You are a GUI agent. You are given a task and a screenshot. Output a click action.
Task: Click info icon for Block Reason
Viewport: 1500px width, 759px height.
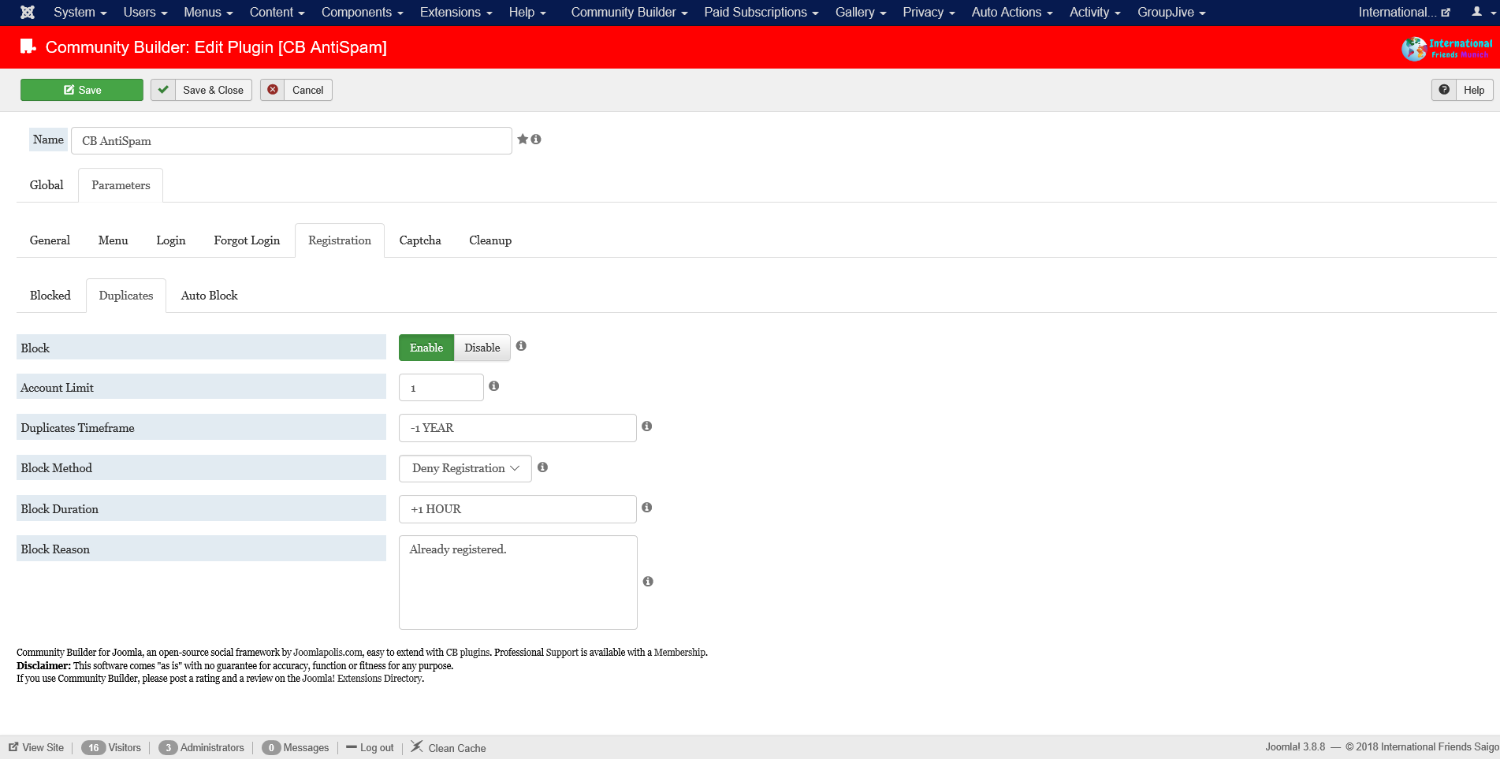[648, 581]
